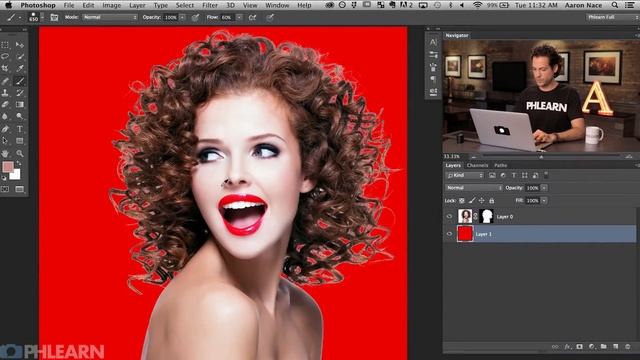
Task: Enable airbrush build-up effects
Action: tap(253, 18)
